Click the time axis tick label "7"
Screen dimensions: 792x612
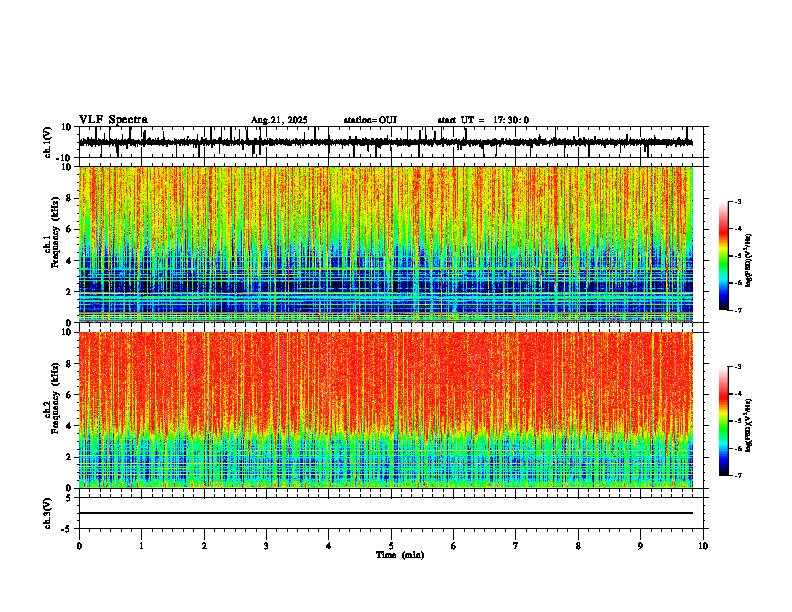point(516,546)
